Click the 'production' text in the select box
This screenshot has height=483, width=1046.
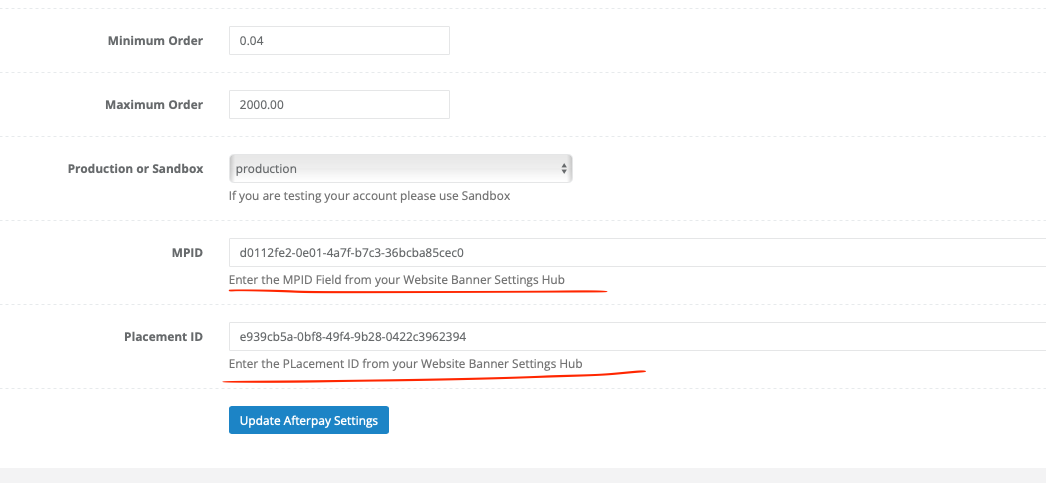[266, 169]
